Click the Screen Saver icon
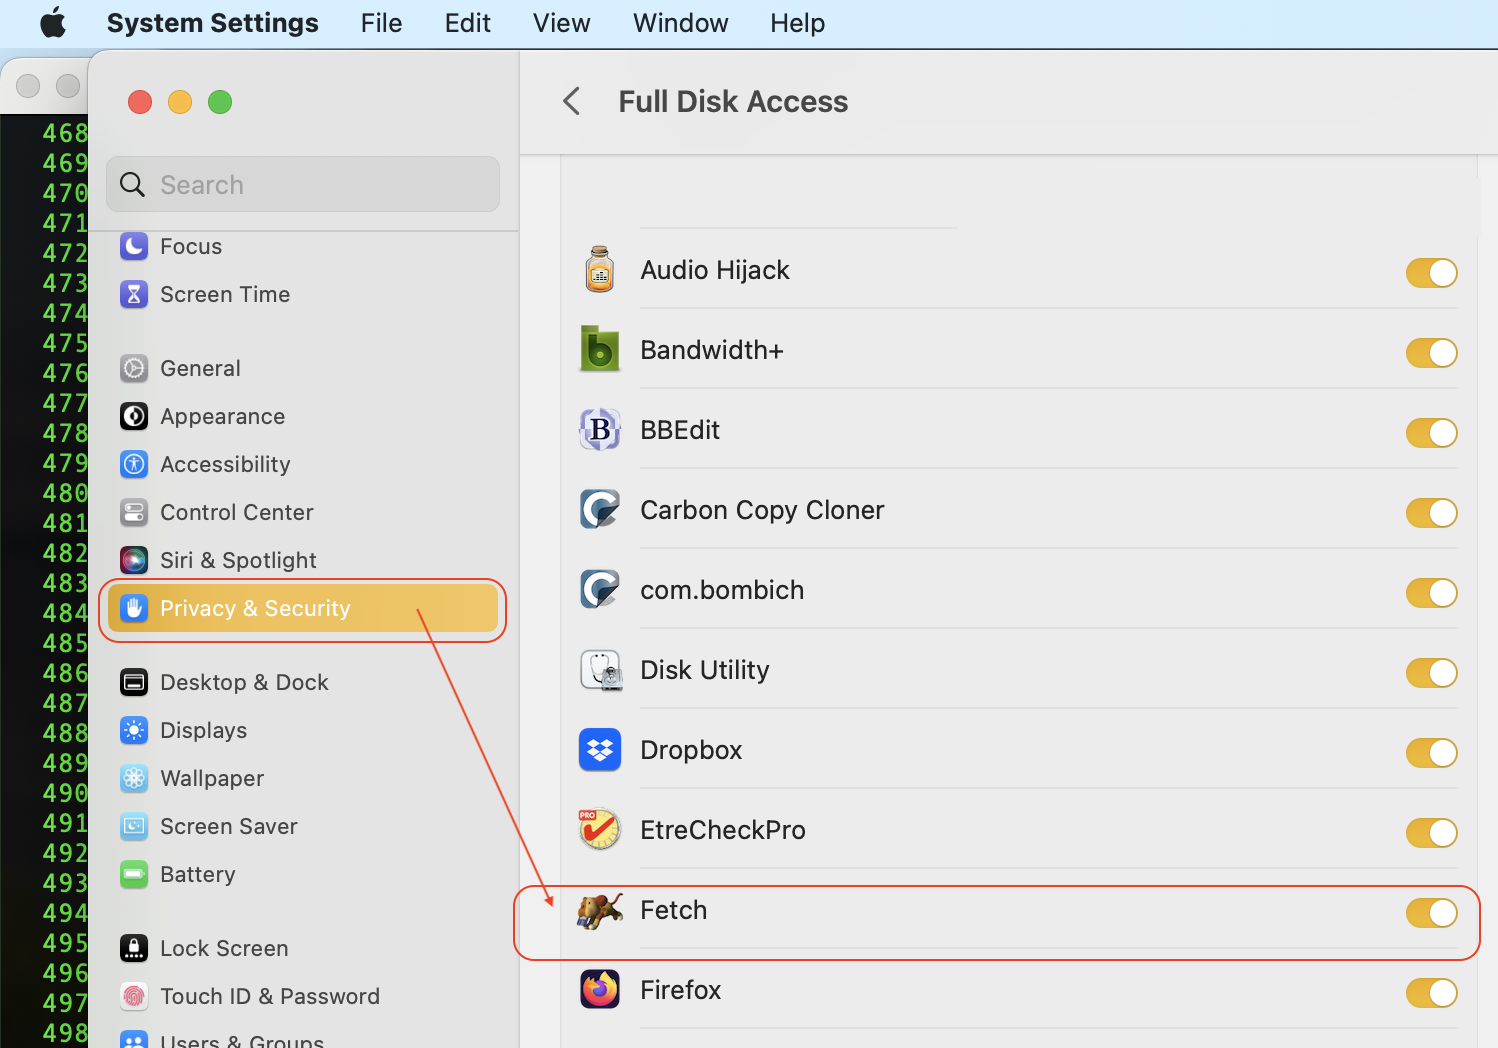This screenshot has height=1048, width=1498. (x=134, y=826)
